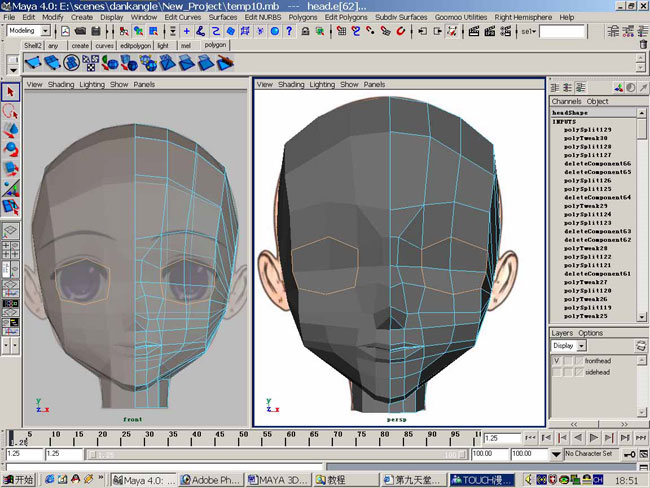The image size is (650, 488).
Task: Pick the Lasso select tool
Action: pos(10,111)
